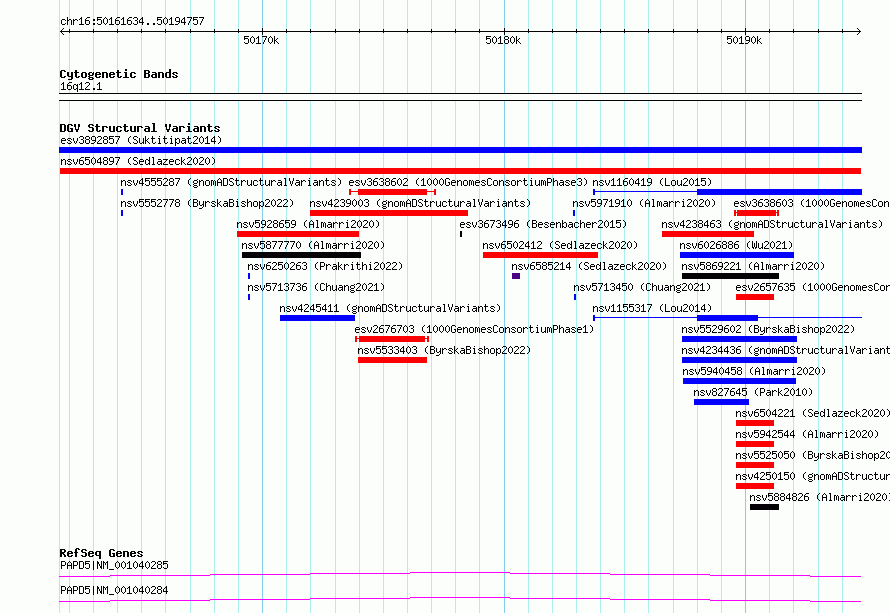Open esv3673496 (Besenbacher2015) label
890x613 pixels.
[543, 224]
